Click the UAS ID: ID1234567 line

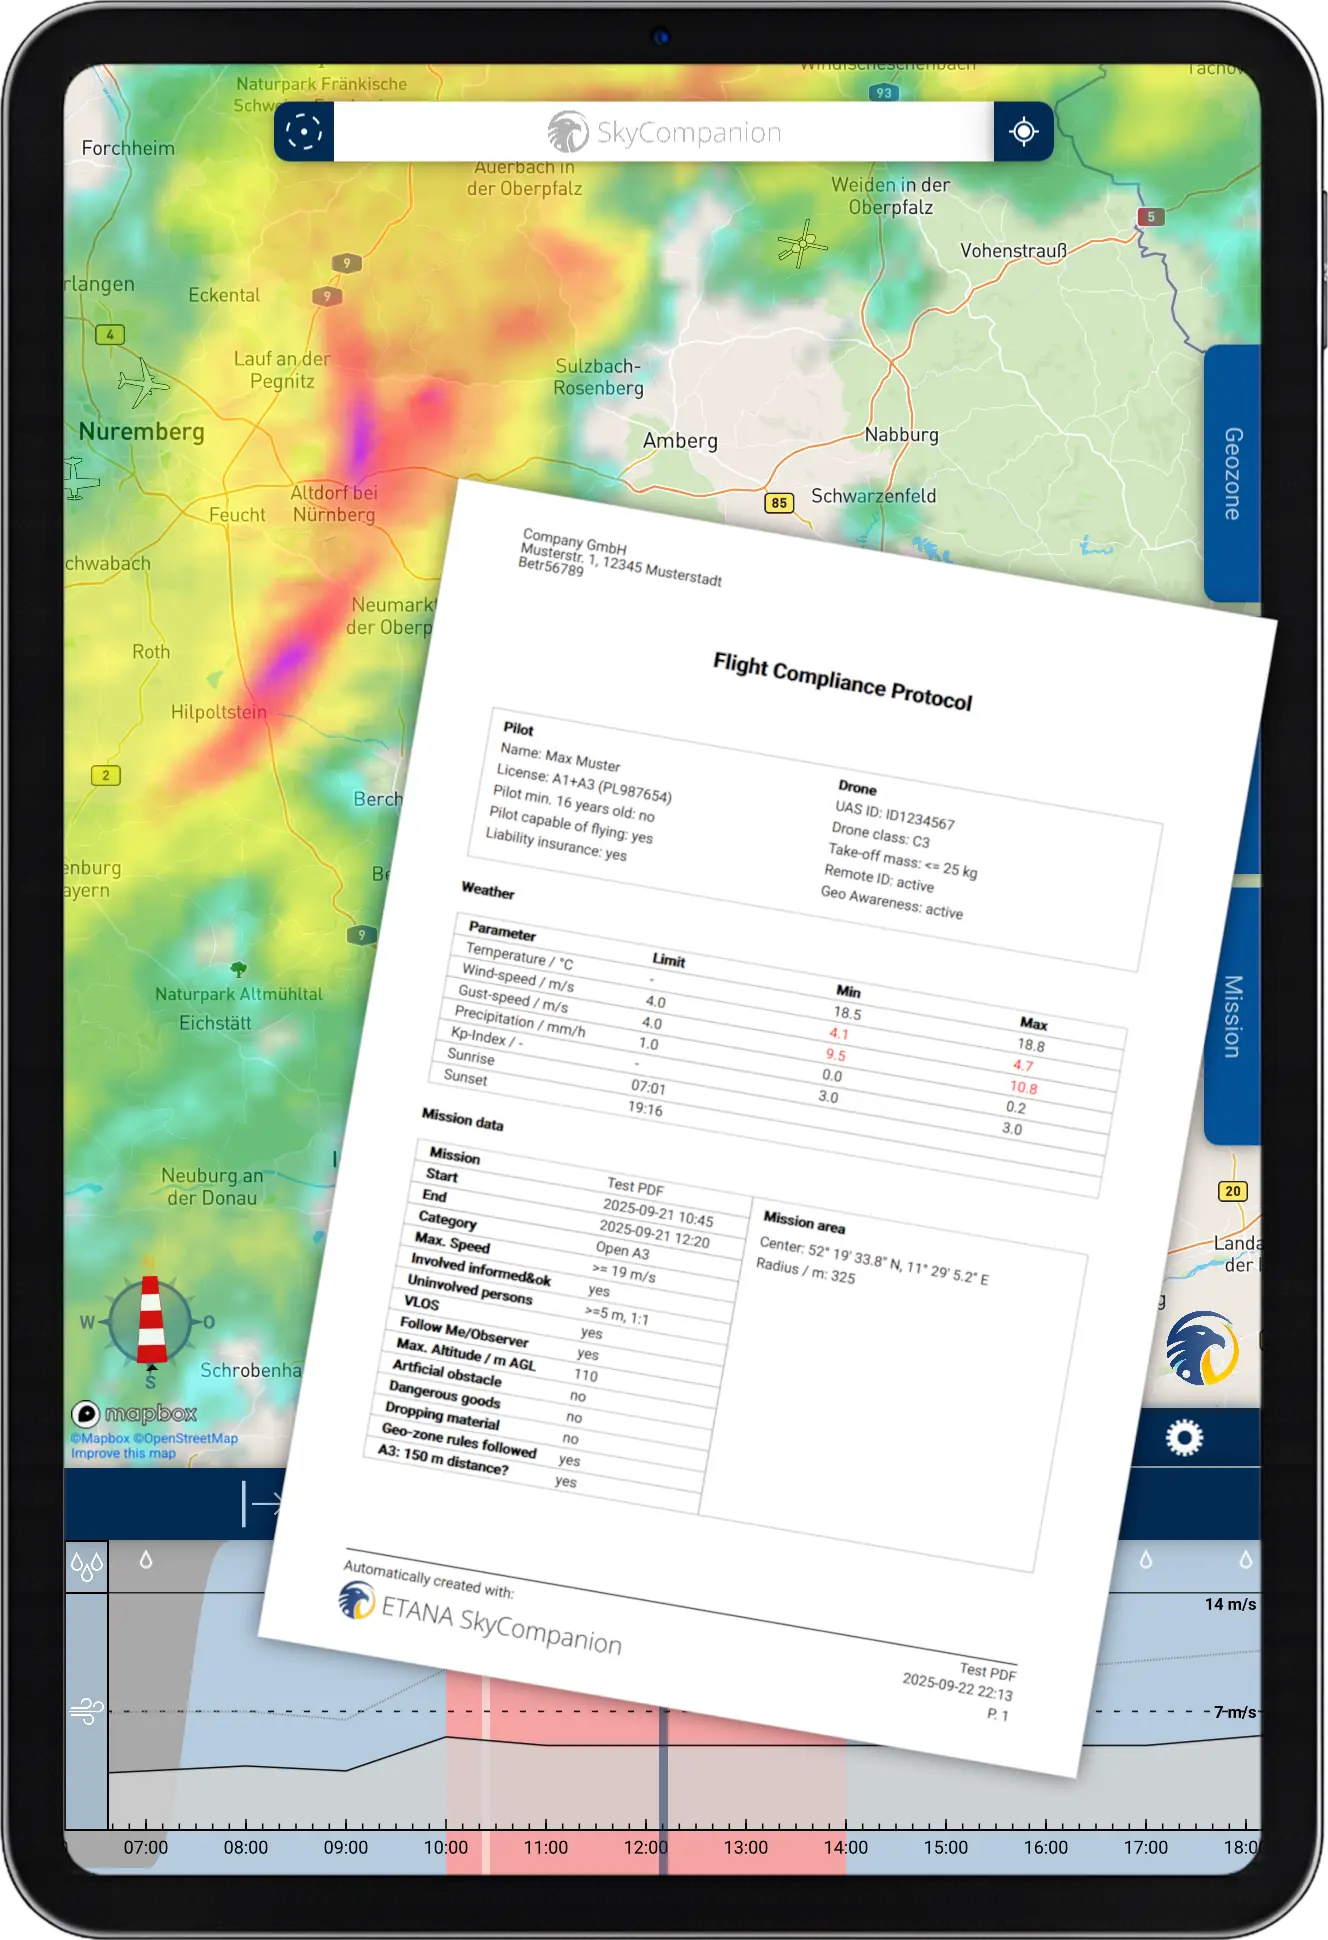point(895,815)
